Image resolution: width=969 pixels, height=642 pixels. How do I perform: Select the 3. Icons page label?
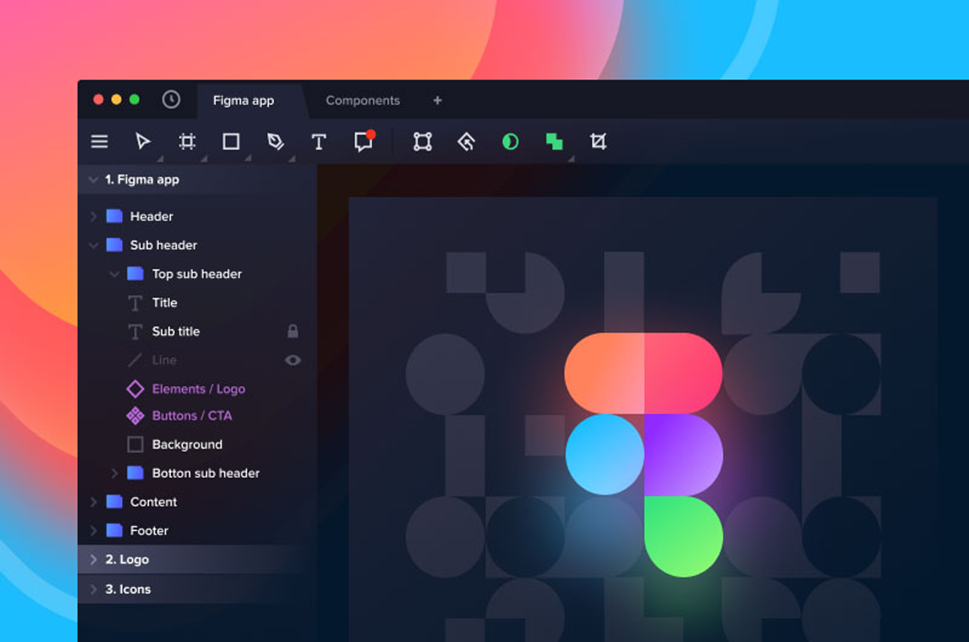point(128,589)
